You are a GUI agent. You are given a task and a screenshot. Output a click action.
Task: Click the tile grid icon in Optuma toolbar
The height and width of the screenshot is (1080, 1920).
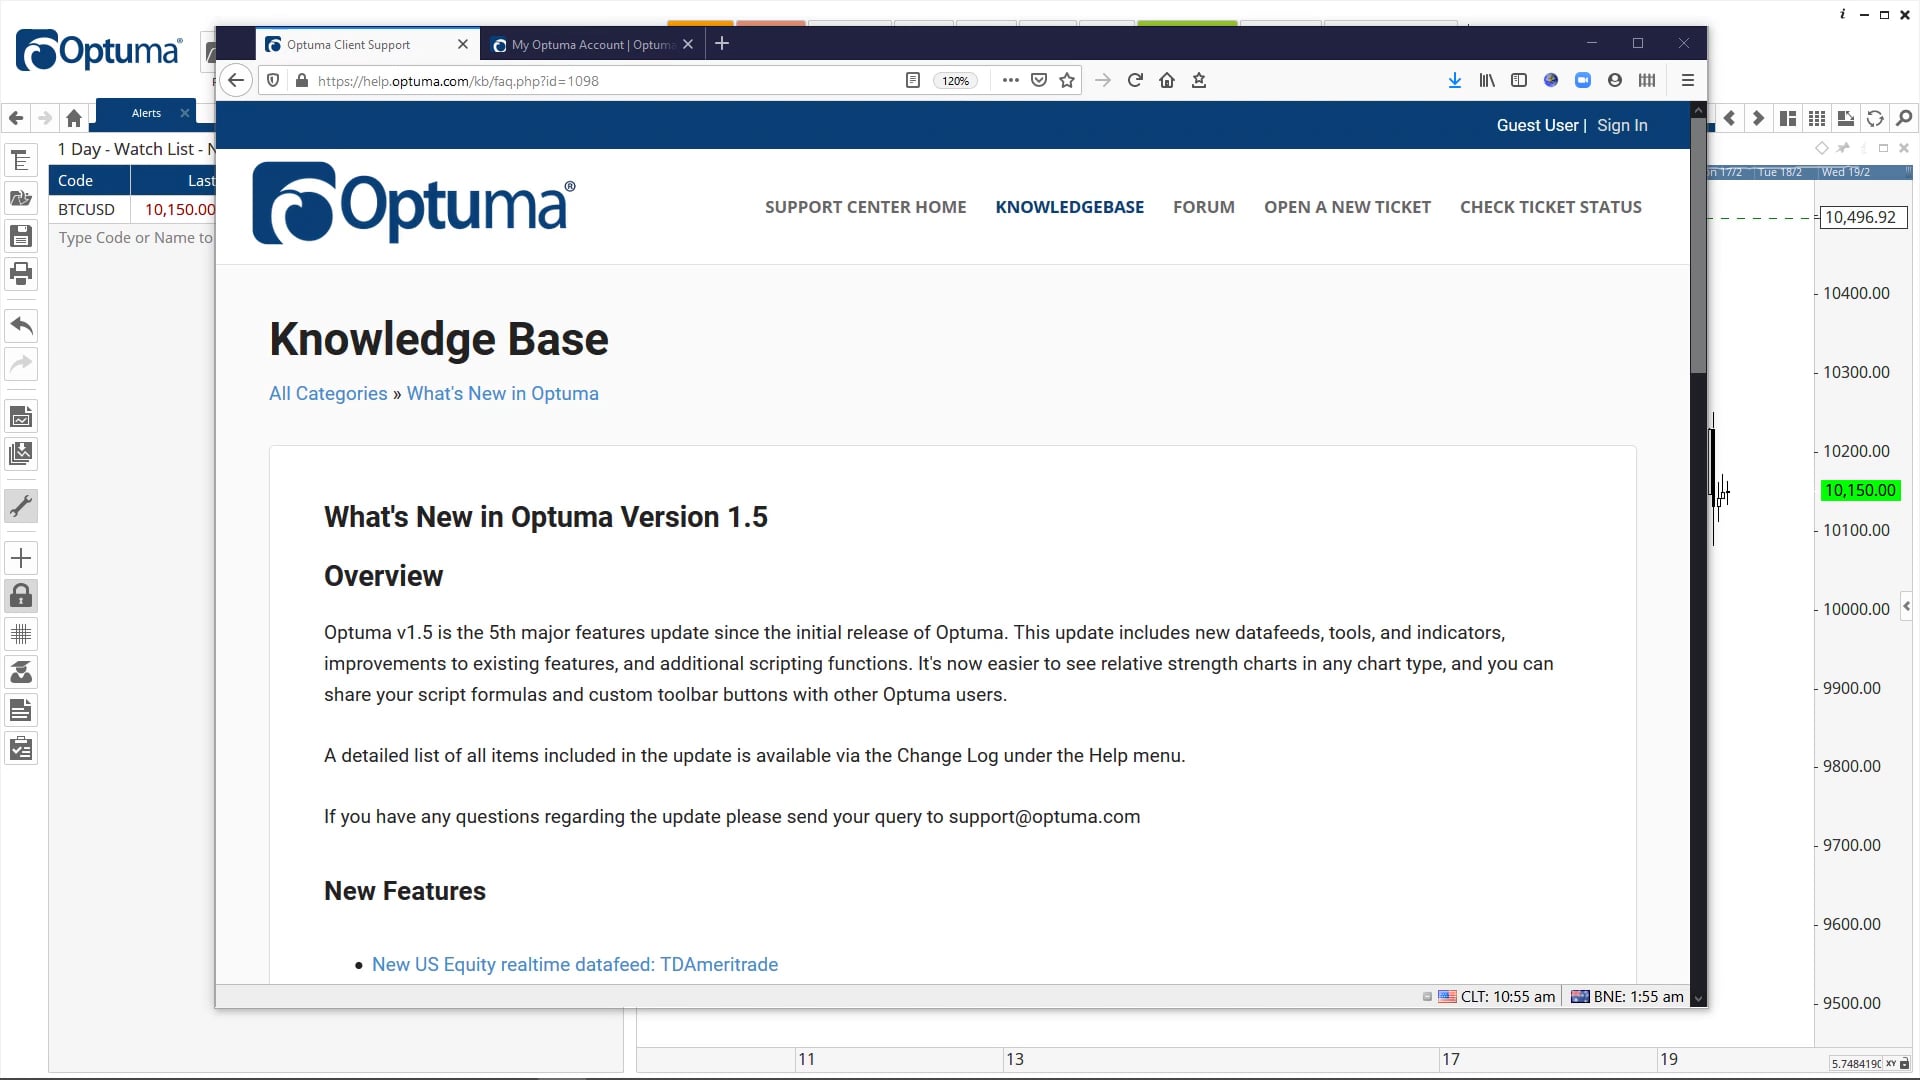pyautogui.click(x=1817, y=118)
